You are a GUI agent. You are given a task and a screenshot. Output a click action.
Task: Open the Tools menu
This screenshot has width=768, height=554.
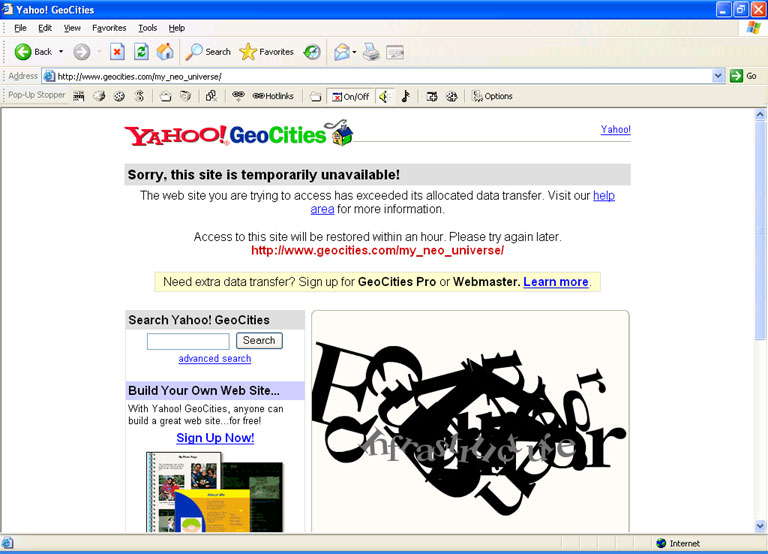(x=147, y=28)
